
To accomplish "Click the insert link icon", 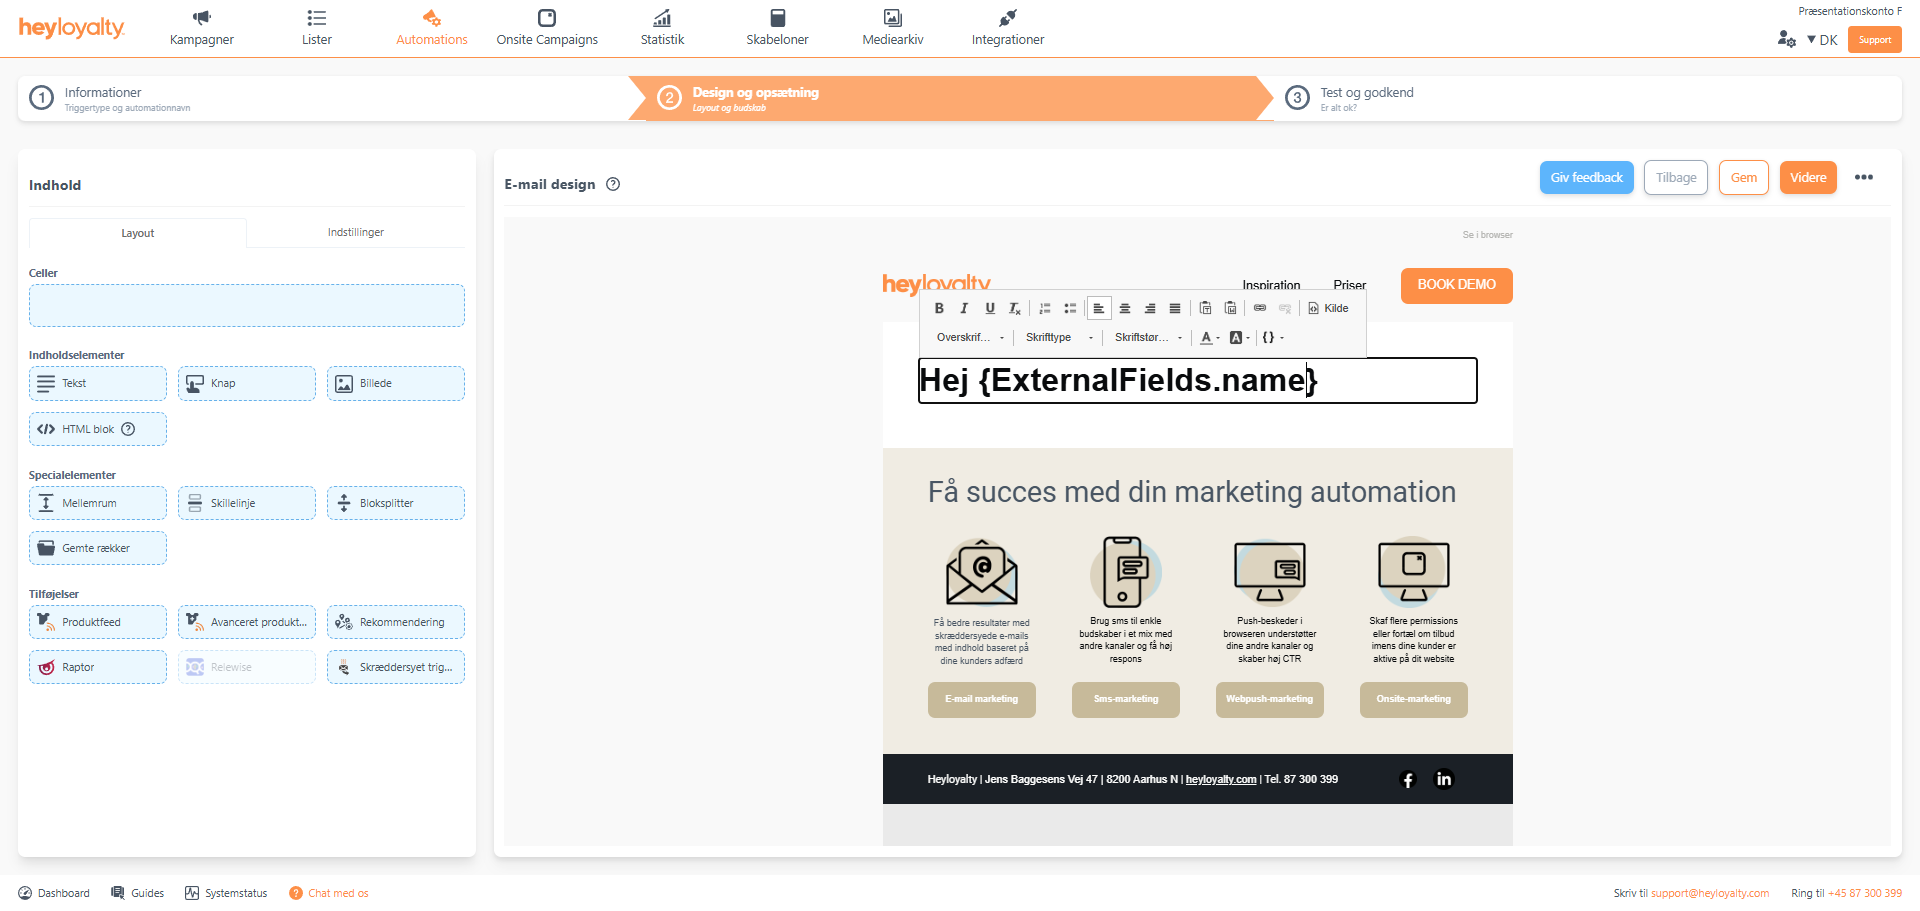I will pyautogui.click(x=1260, y=308).
